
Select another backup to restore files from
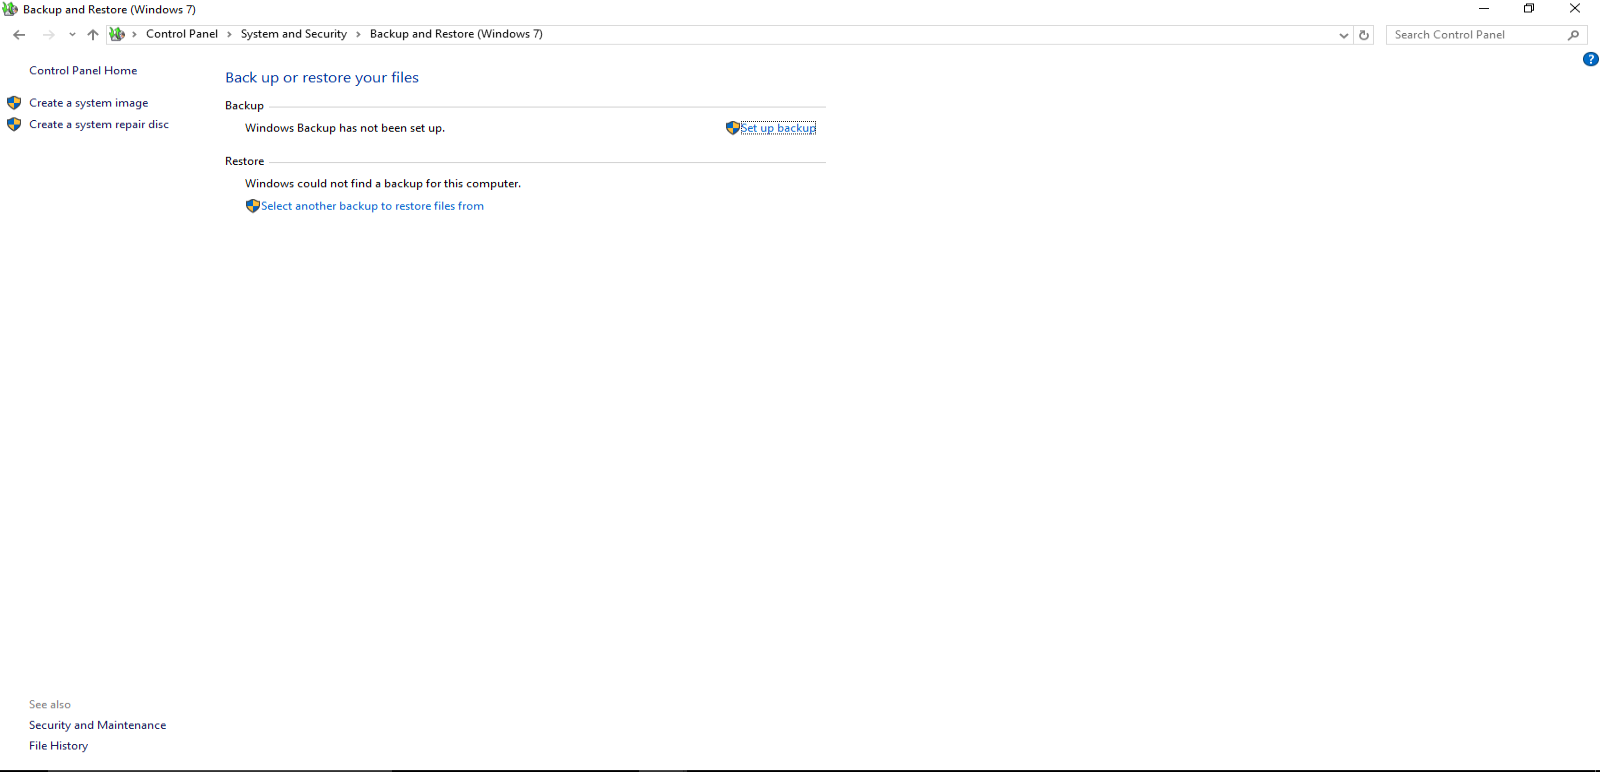372,206
